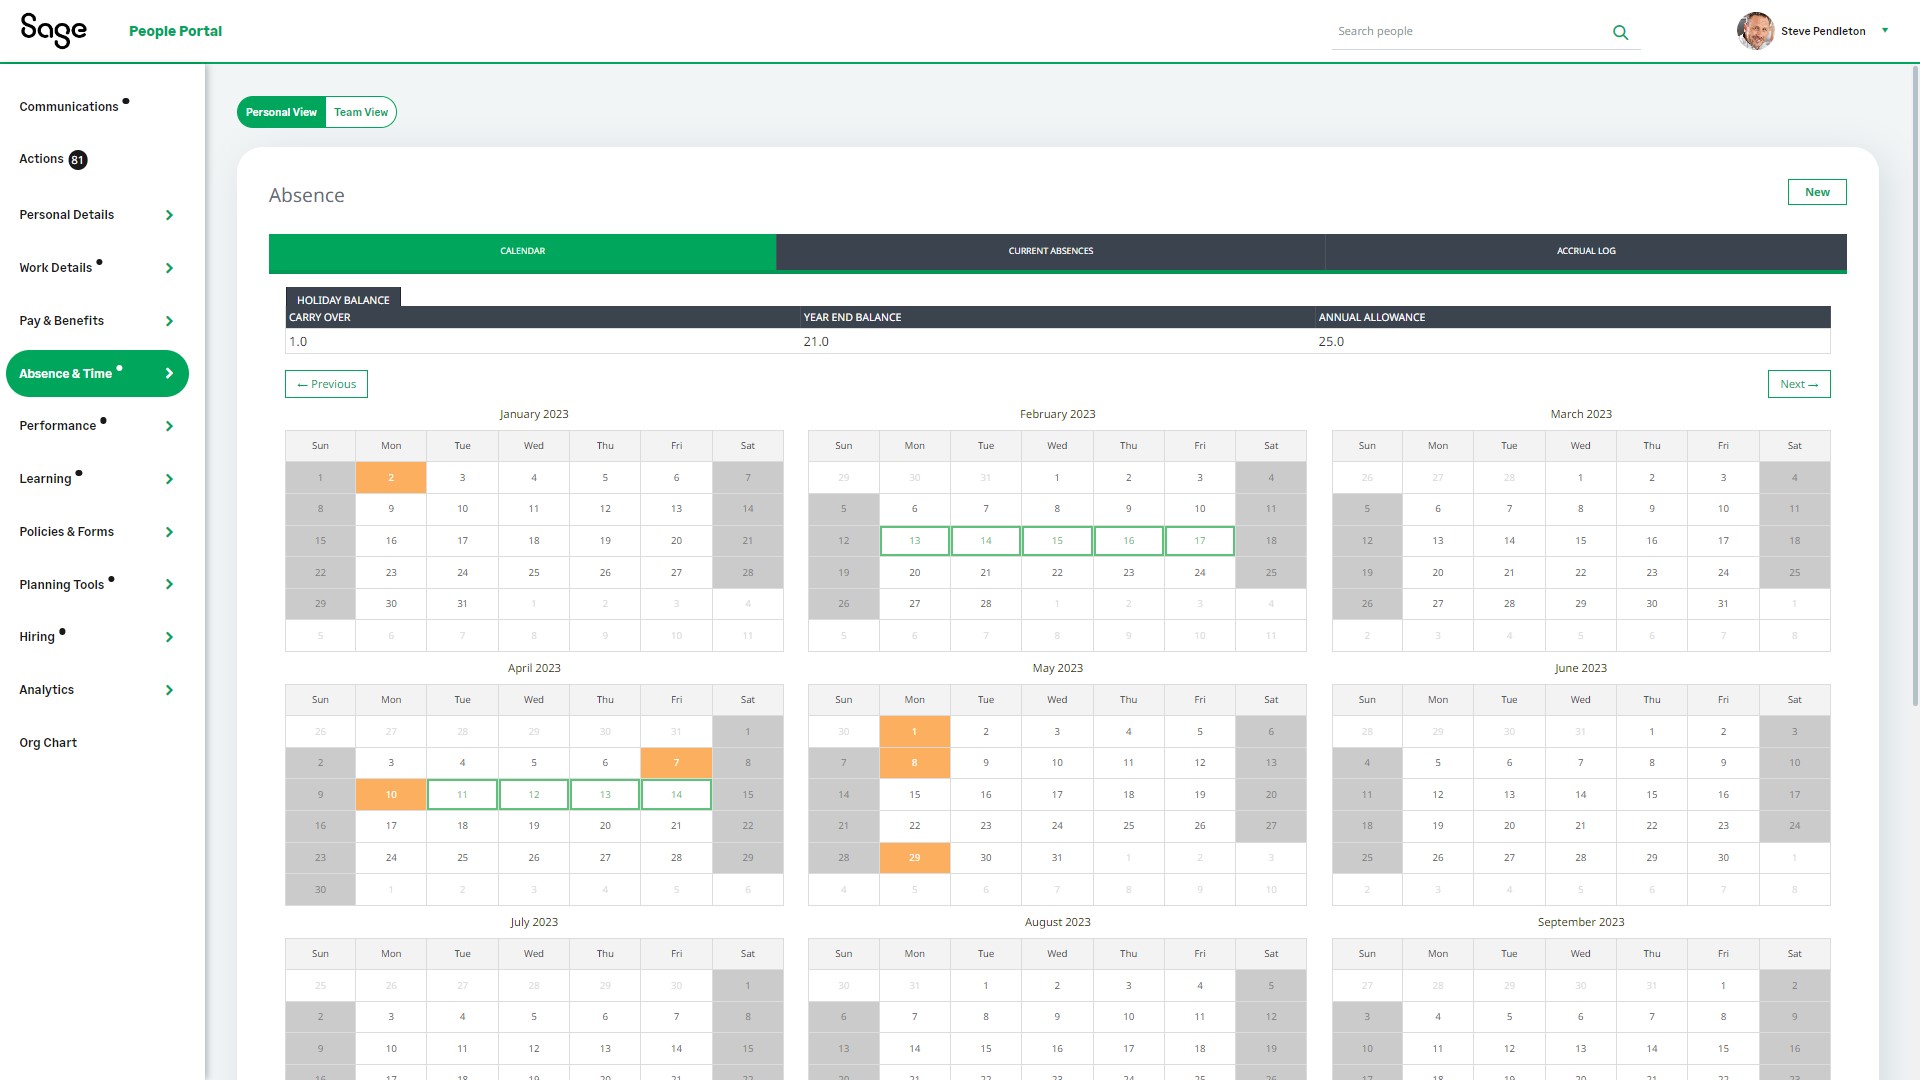Open Communications in the sidebar

click(69, 107)
